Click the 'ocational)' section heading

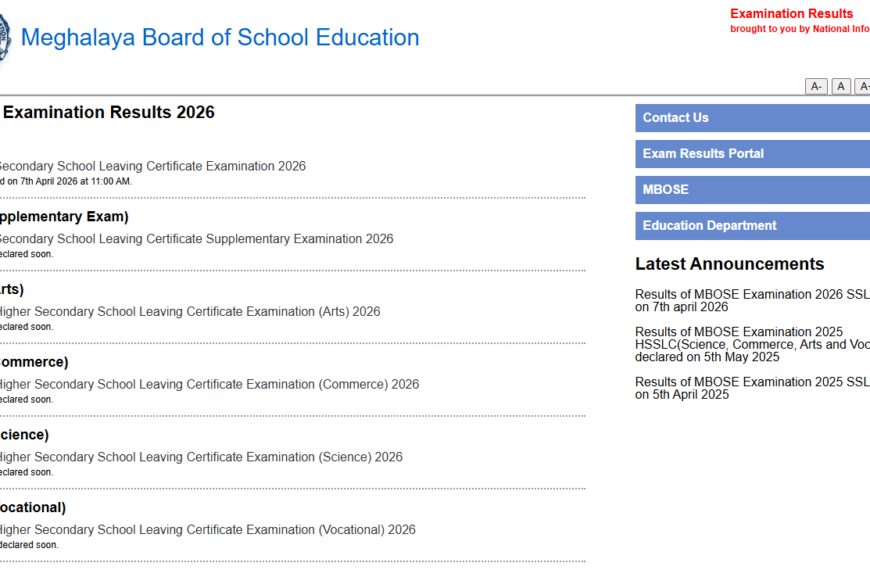[33, 507]
